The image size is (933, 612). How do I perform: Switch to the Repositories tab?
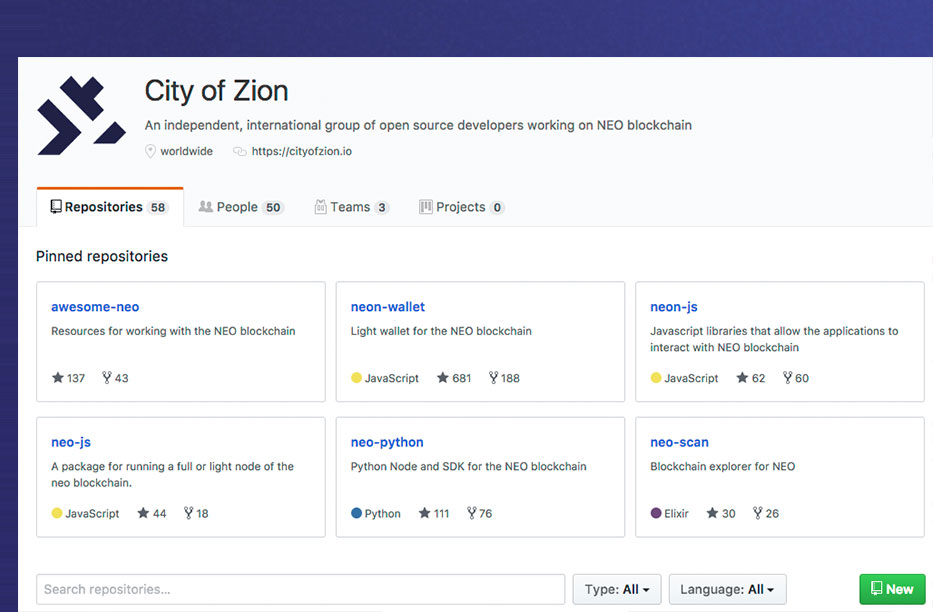(110, 207)
